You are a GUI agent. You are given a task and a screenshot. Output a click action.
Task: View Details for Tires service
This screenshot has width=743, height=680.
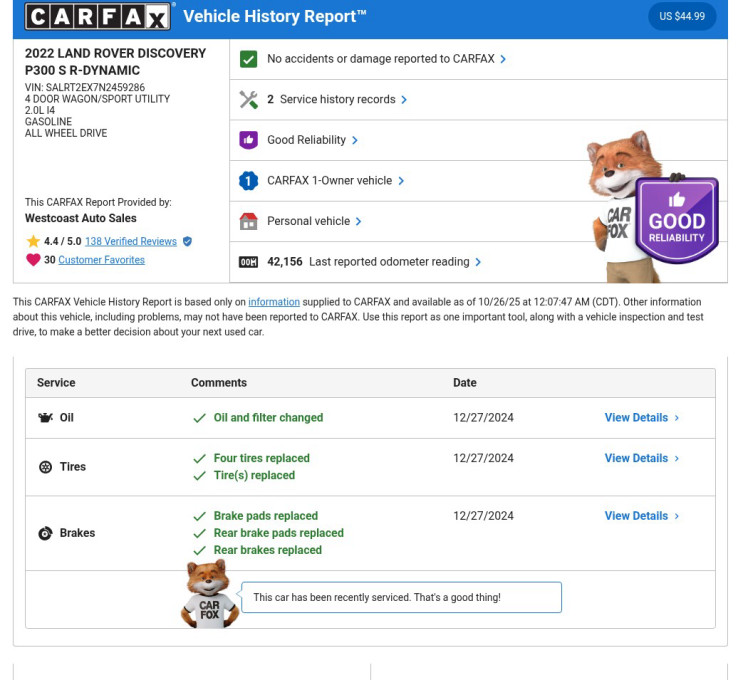641,458
